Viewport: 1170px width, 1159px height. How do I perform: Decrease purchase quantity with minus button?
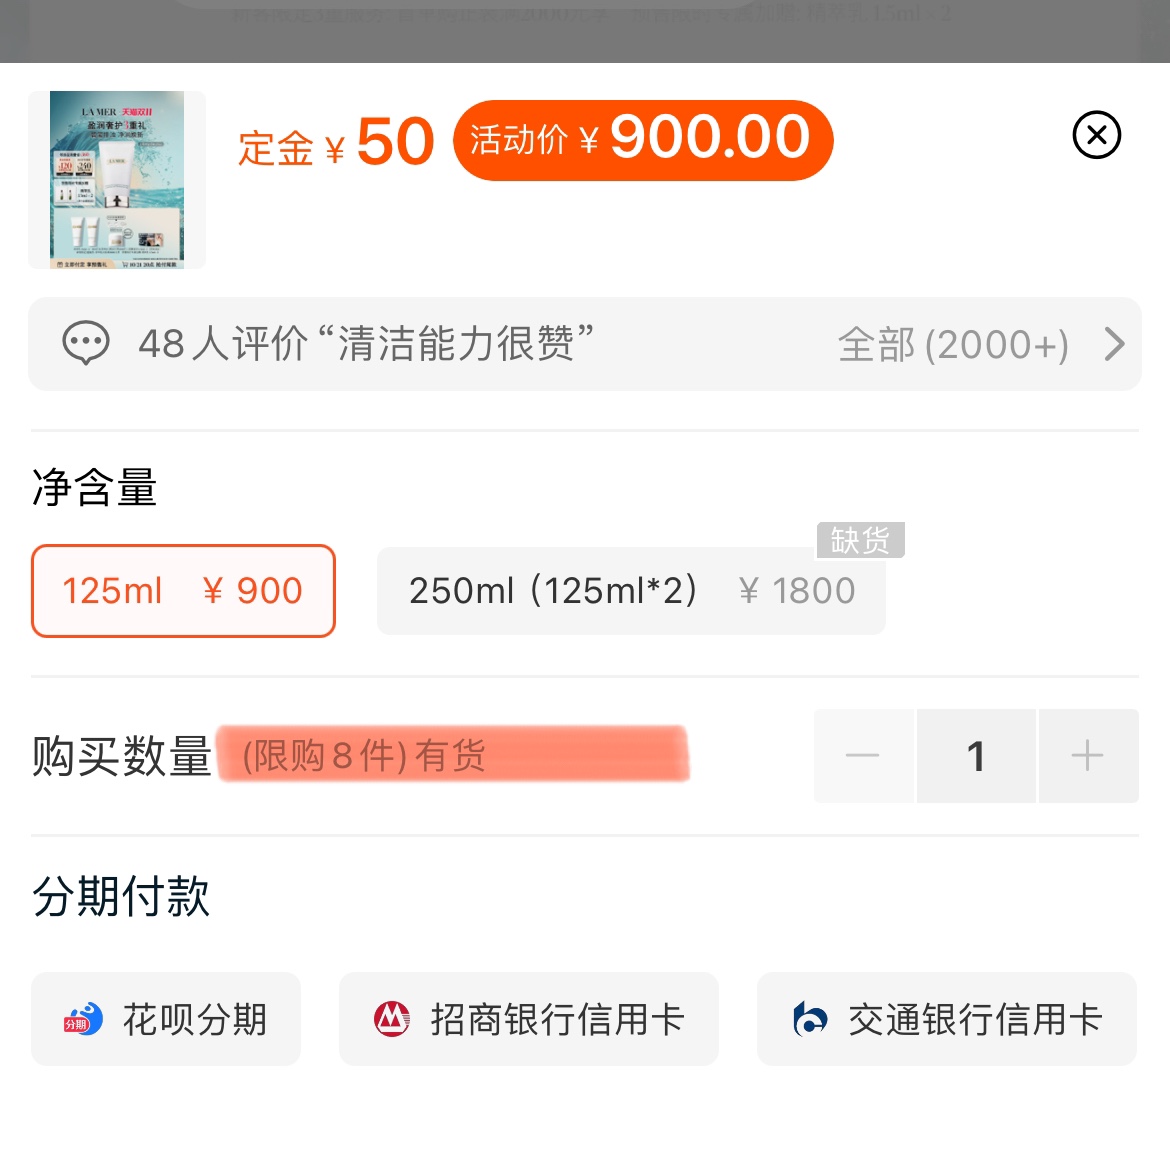[863, 756]
